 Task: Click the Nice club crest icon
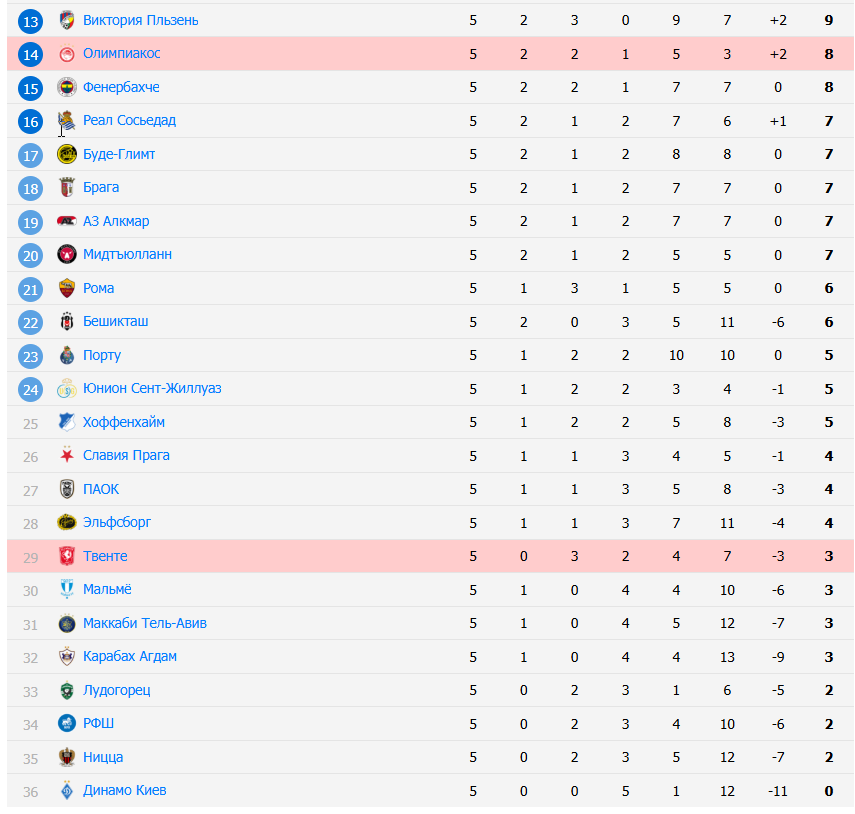click(67, 757)
